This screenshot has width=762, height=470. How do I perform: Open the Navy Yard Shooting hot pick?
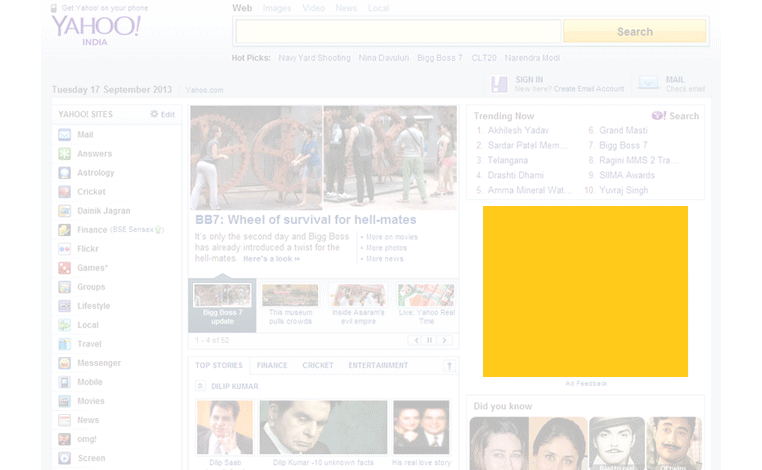pyautogui.click(x=314, y=58)
